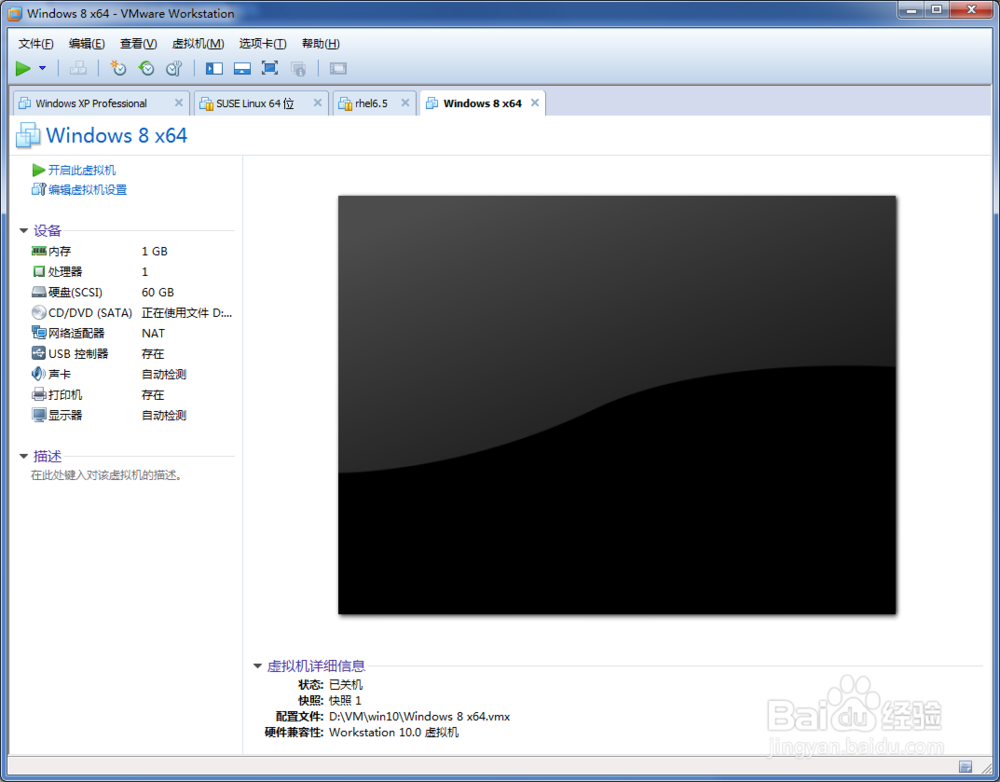Click the 已关机 status value
The width and height of the screenshot is (1000, 782).
(346, 684)
